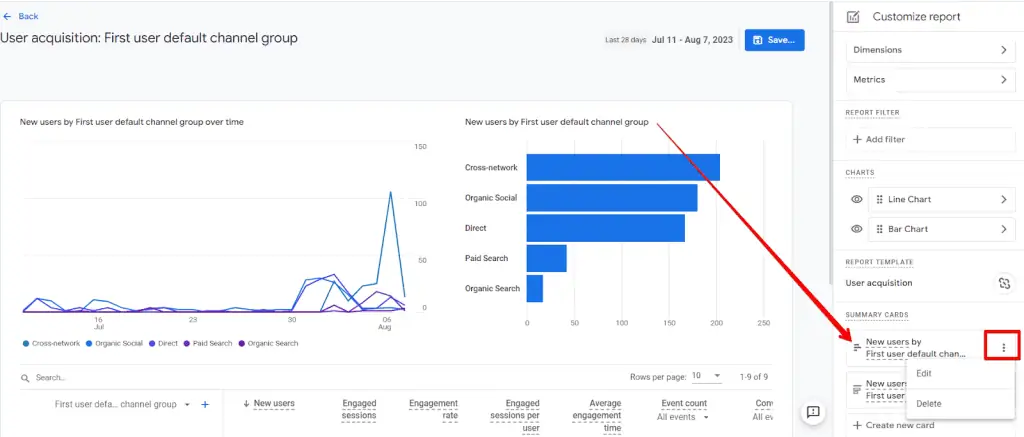
Task: Open Line Chart options chevron
Action: click(1003, 200)
